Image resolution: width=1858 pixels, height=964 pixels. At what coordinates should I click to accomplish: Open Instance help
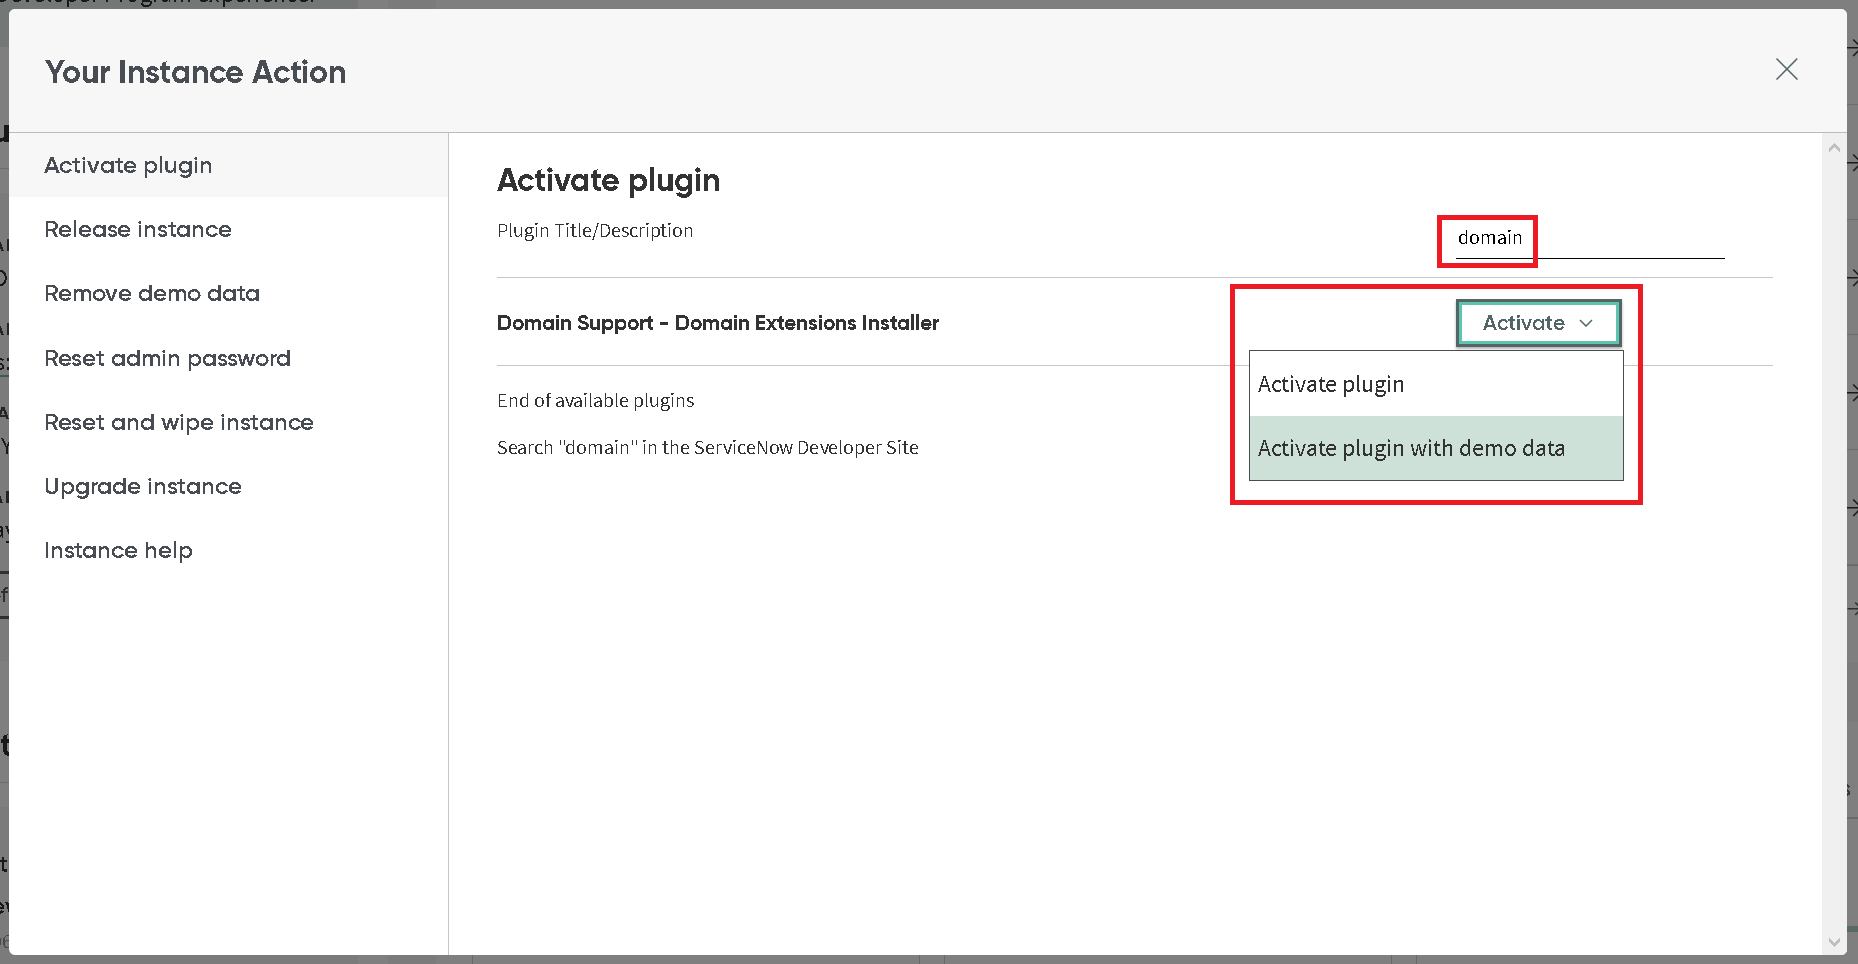tap(118, 550)
